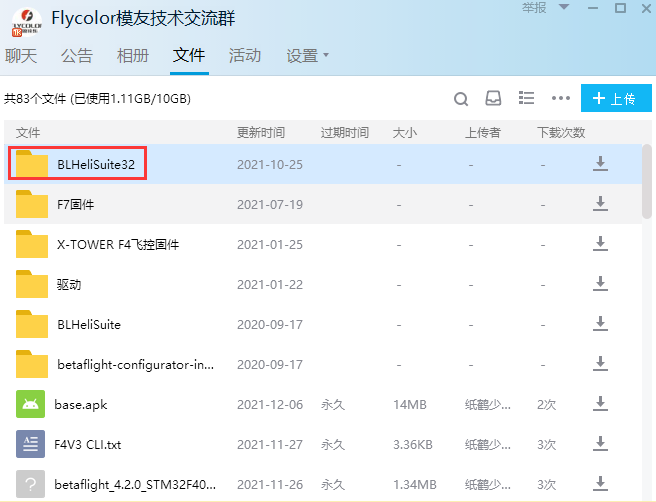This screenshot has width=656, height=502.
Task: Click the 上传 upload button
Action: 616,98
